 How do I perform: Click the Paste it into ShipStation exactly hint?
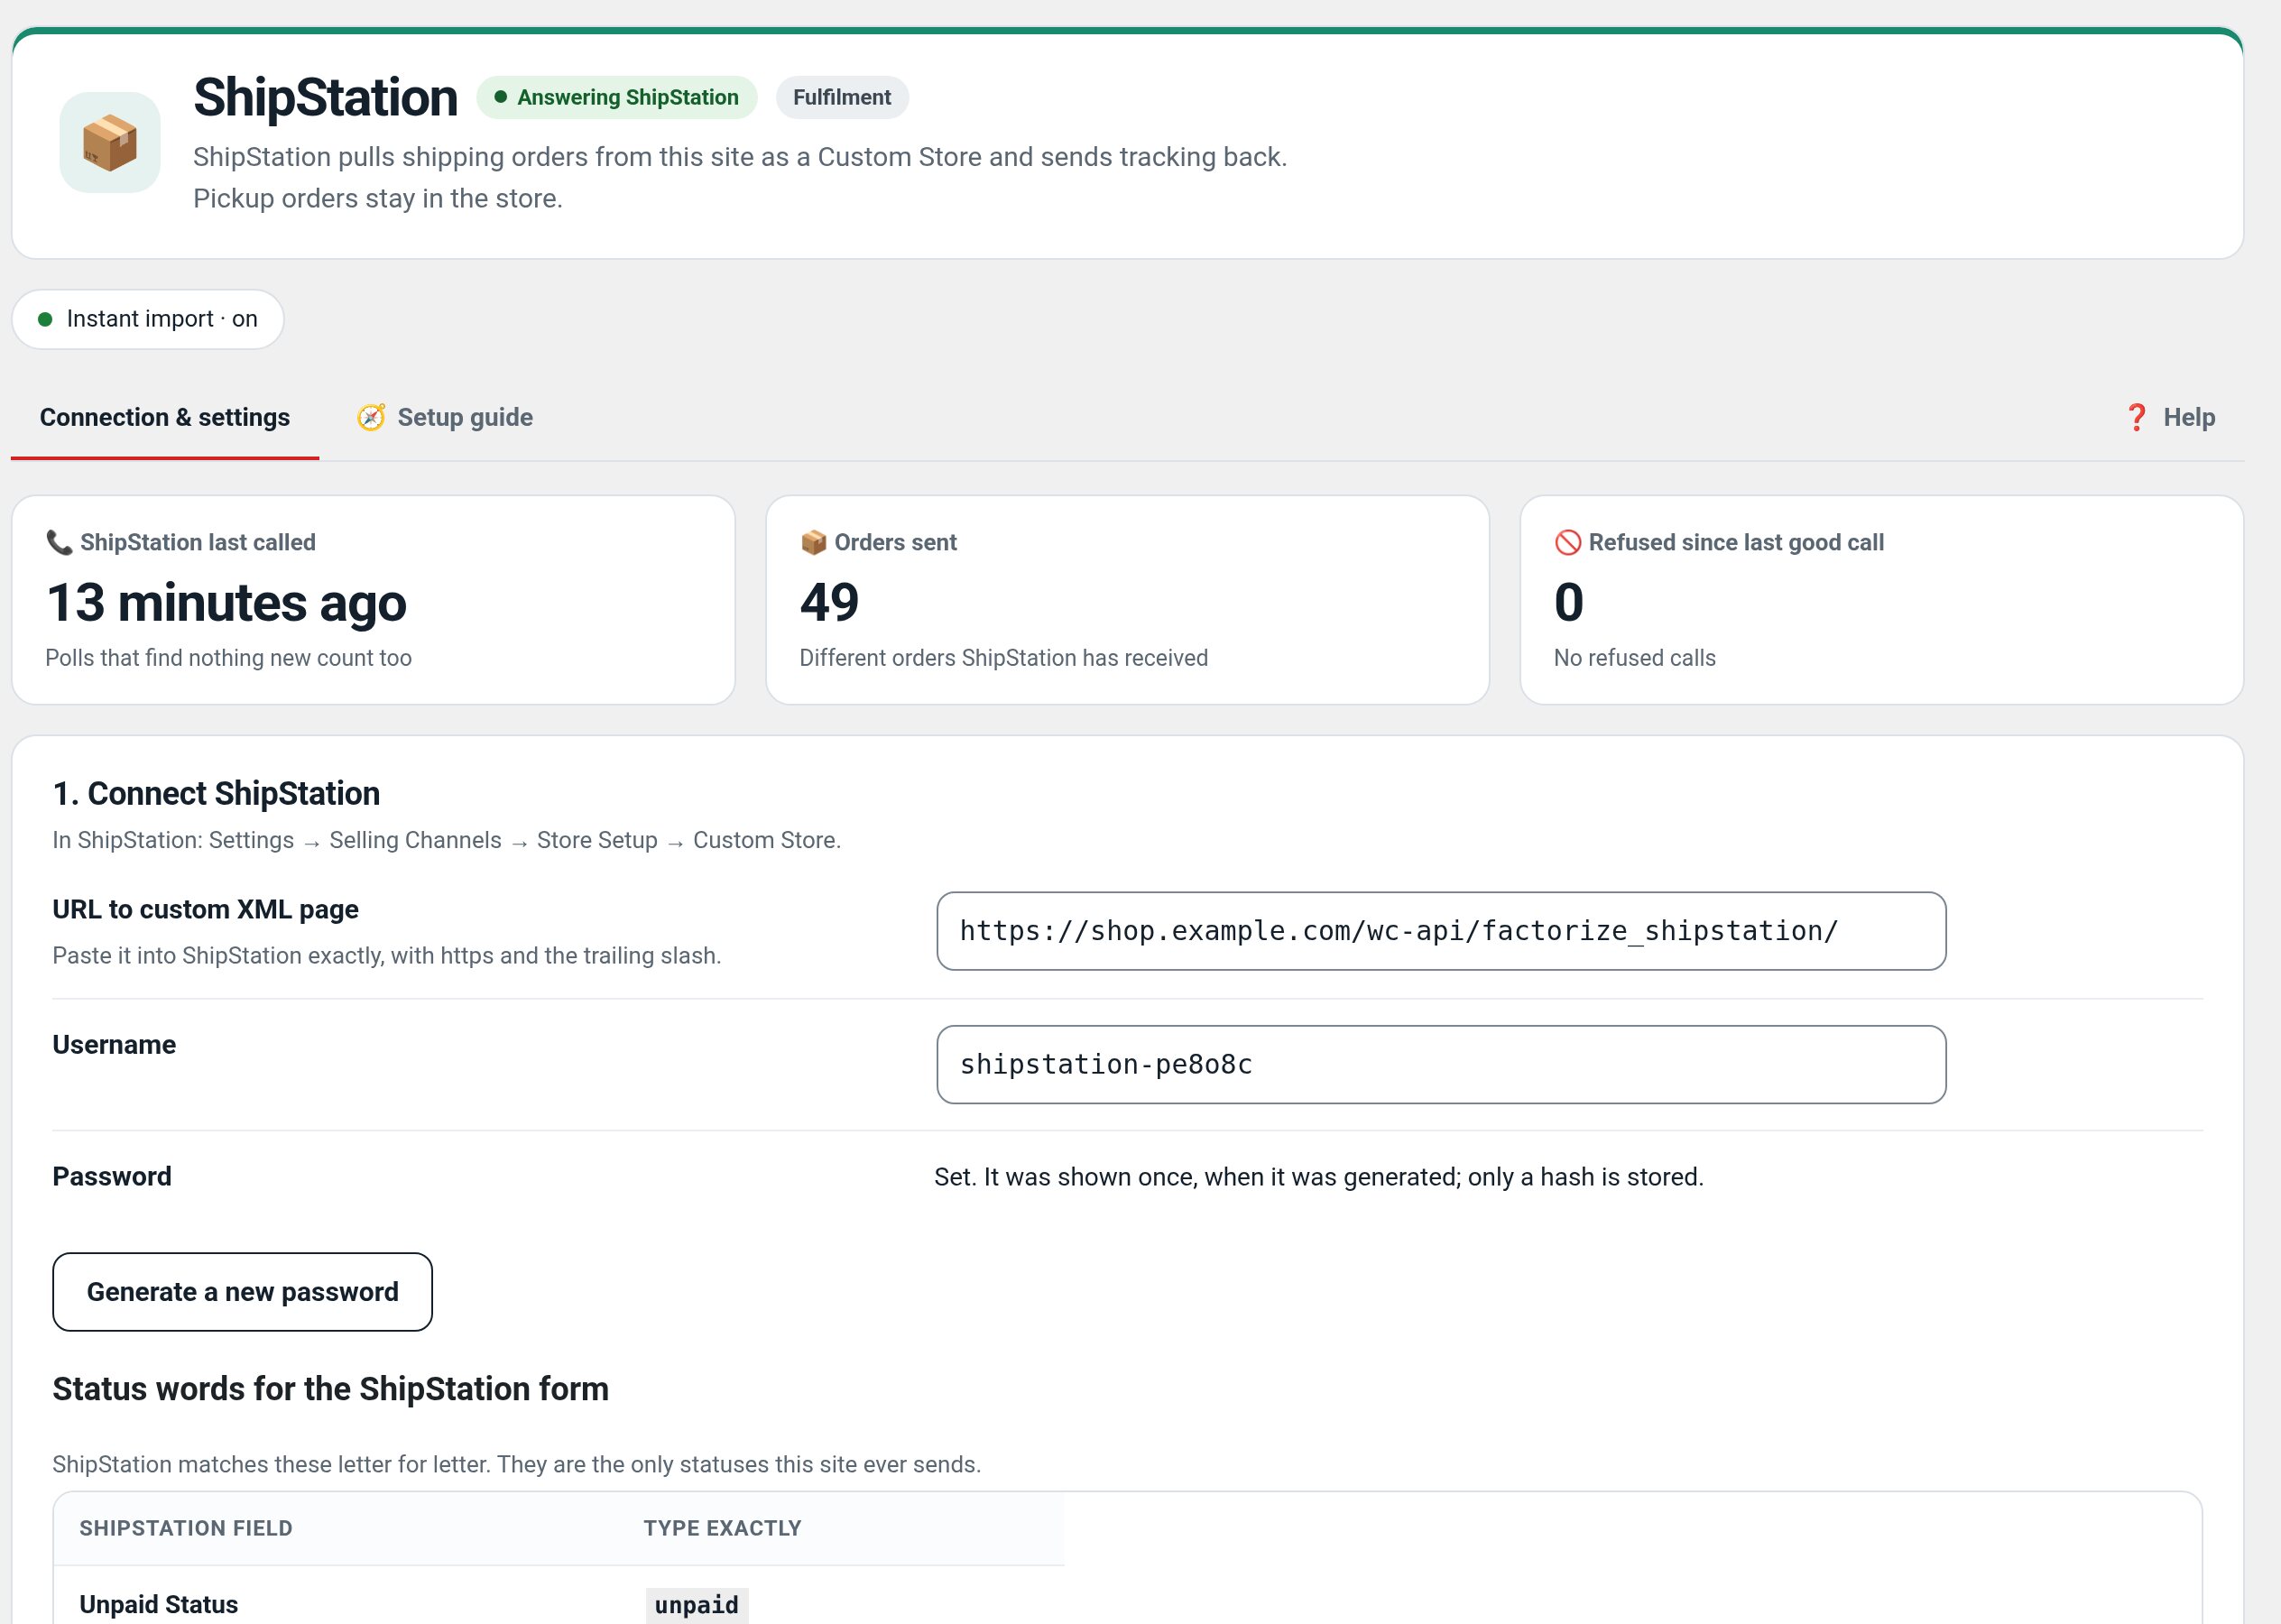387,956
